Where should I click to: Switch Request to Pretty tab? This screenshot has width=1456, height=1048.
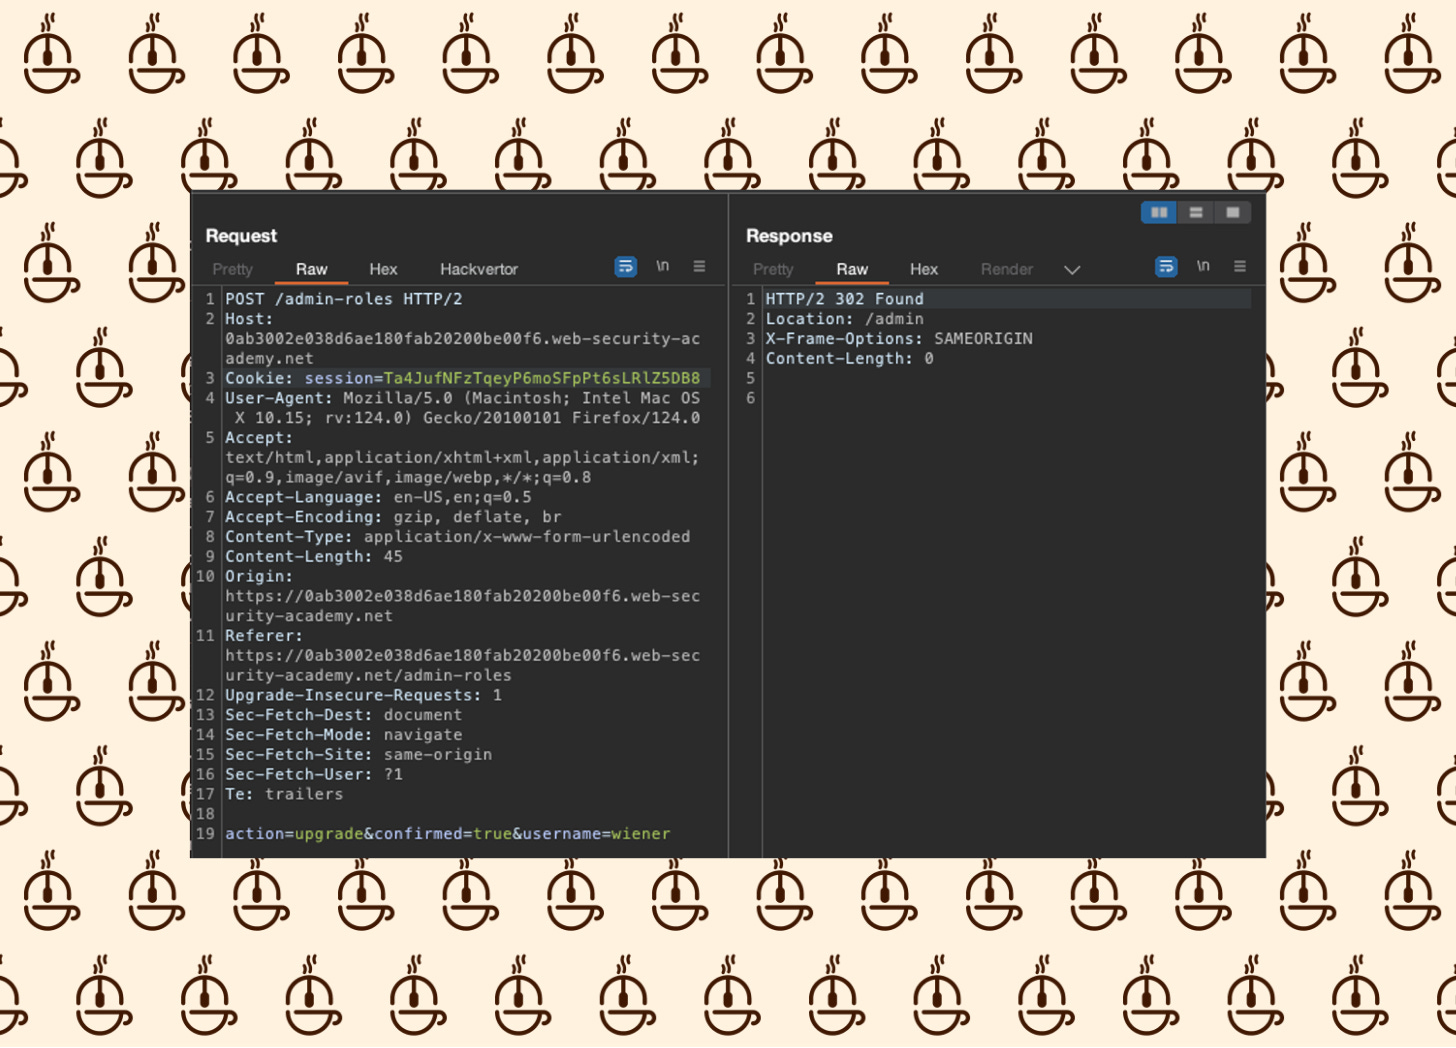coord(233,269)
